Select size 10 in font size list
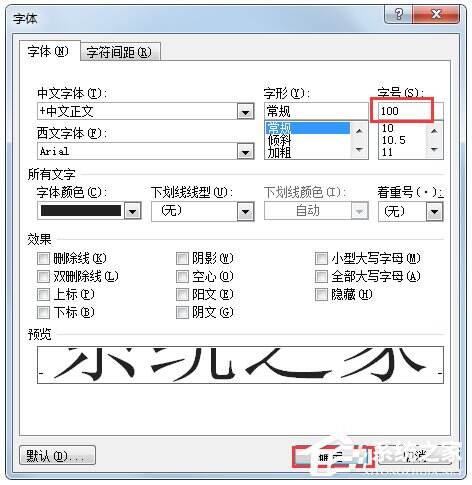Screen dimensions: 472x485 pyautogui.click(x=402, y=128)
